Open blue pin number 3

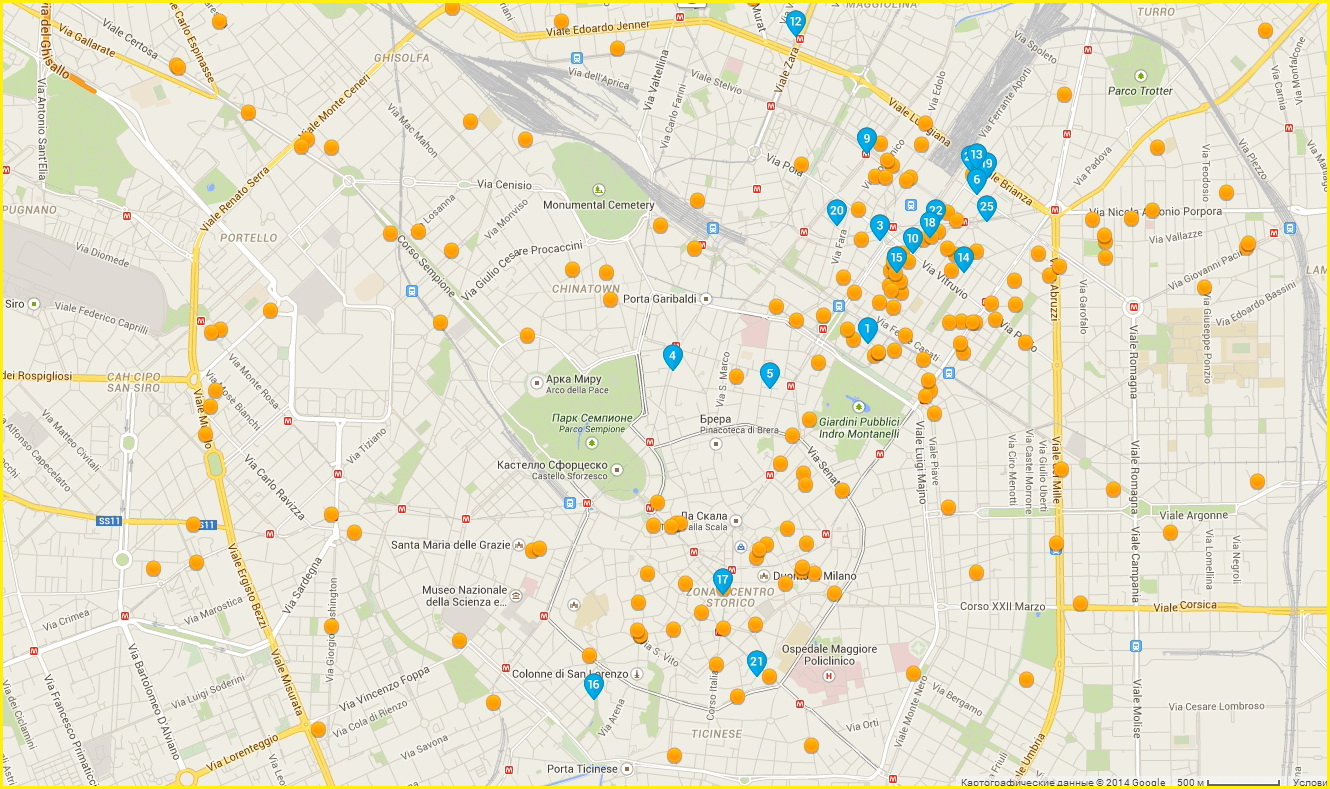pos(880,227)
